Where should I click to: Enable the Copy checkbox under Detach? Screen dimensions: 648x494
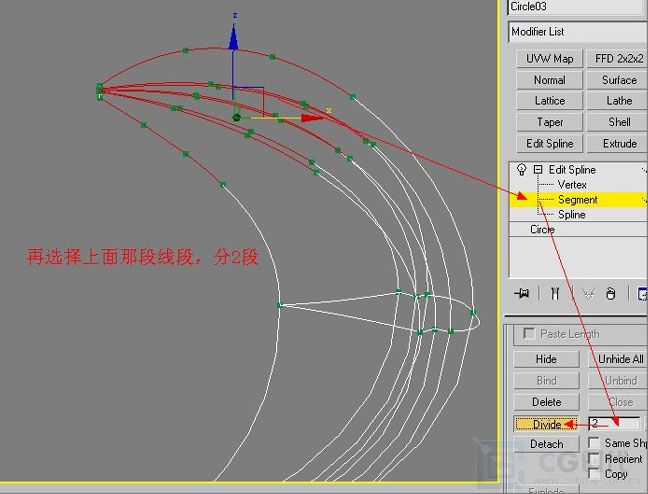(x=594, y=474)
